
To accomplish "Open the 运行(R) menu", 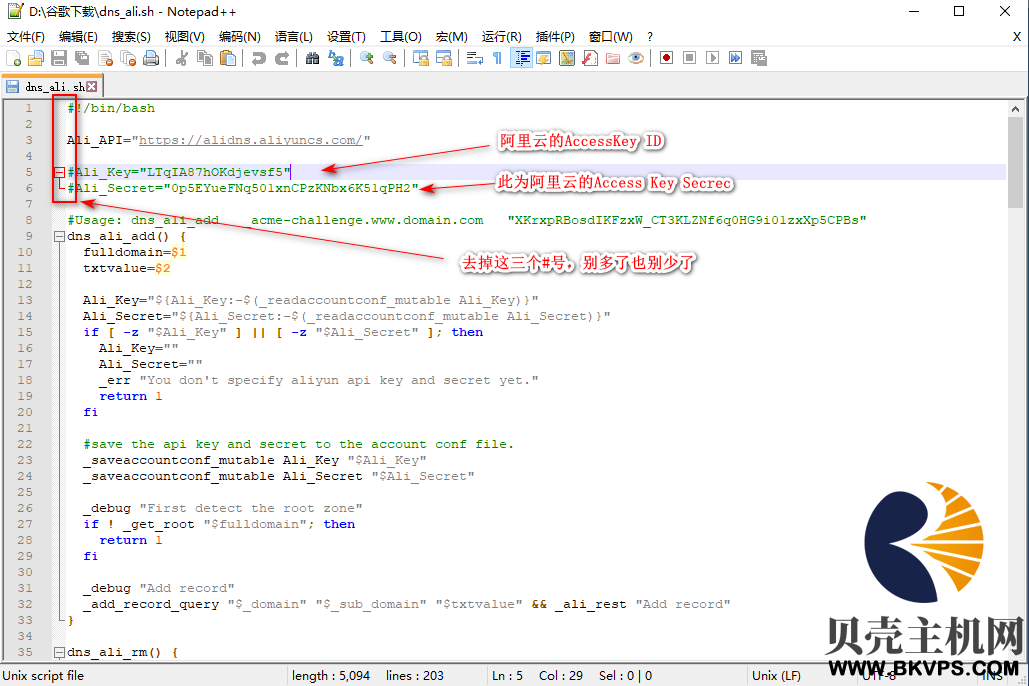I will 501,37.
